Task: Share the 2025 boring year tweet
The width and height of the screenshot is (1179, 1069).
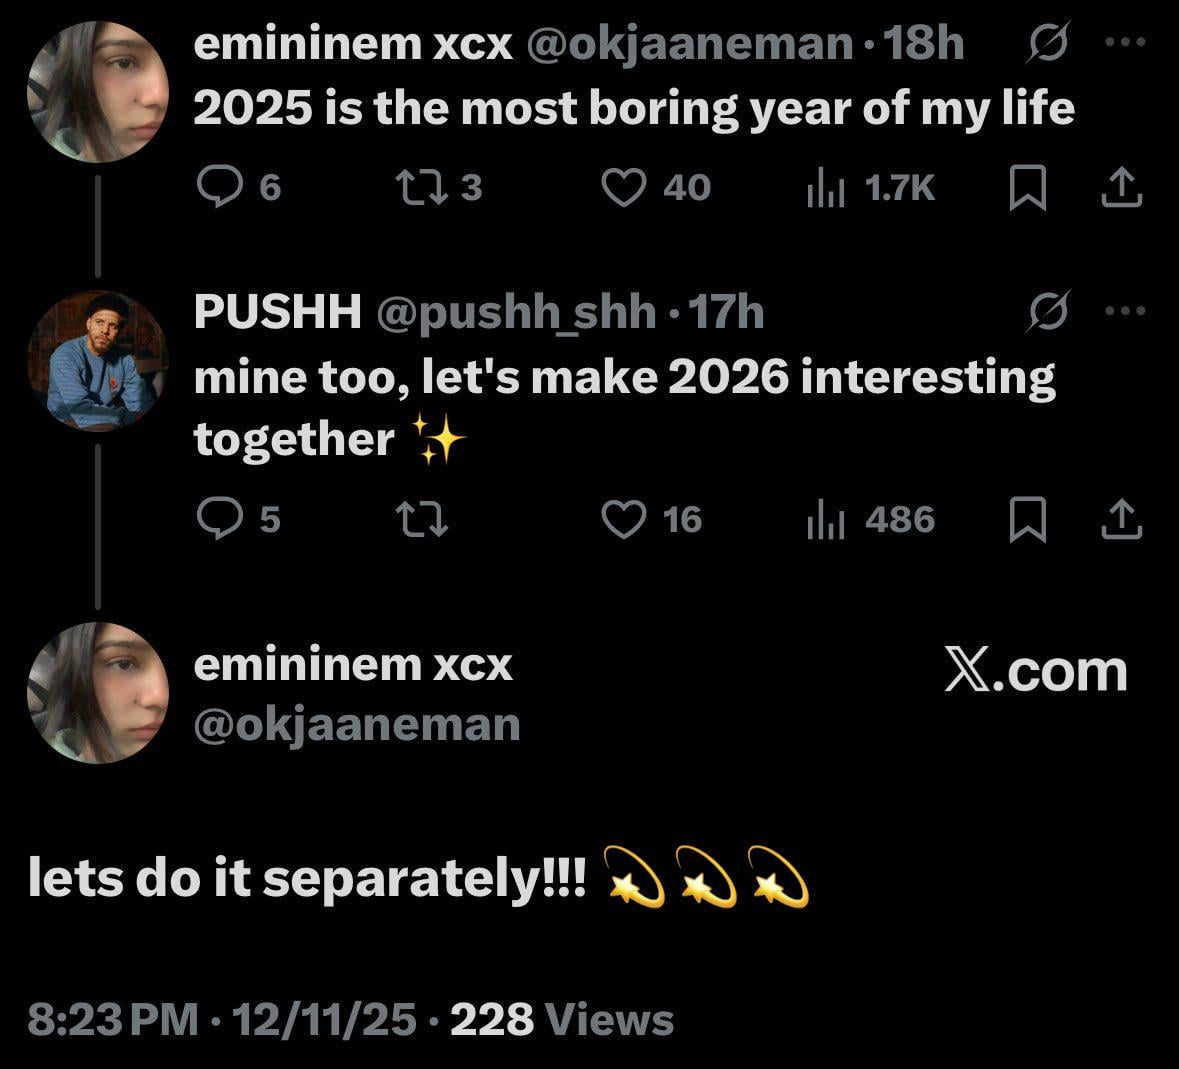Action: [x=1121, y=187]
